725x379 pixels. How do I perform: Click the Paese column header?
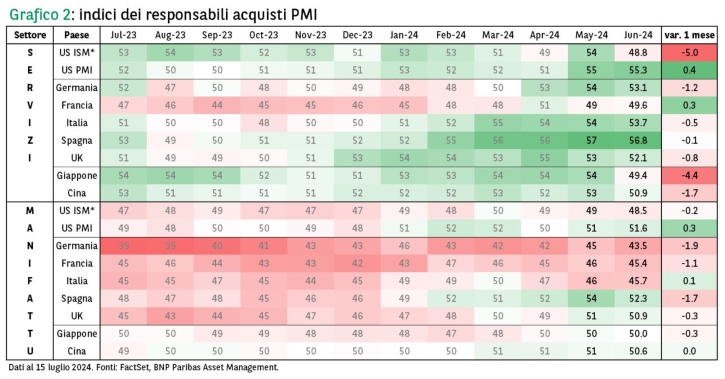(77, 35)
